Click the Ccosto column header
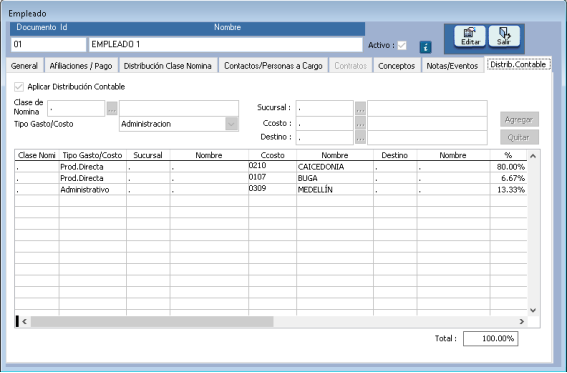This screenshot has width=567, height=373. click(273, 155)
